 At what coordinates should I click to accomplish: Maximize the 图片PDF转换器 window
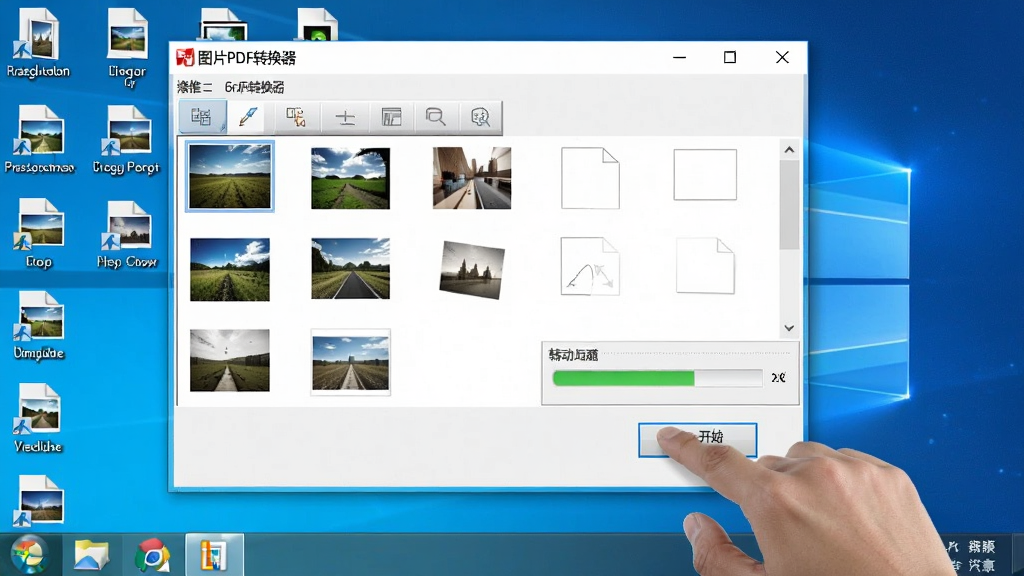[729, 57]
